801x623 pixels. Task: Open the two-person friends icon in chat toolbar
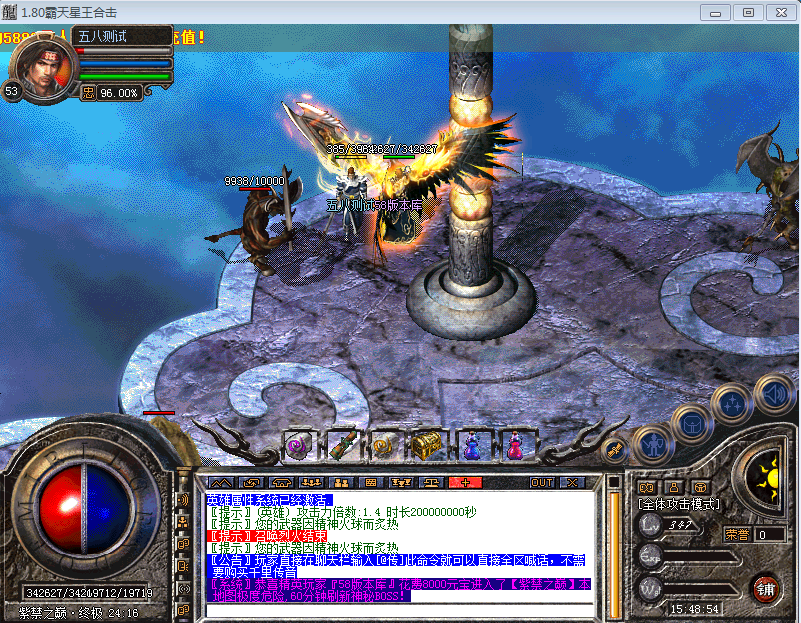341,483
